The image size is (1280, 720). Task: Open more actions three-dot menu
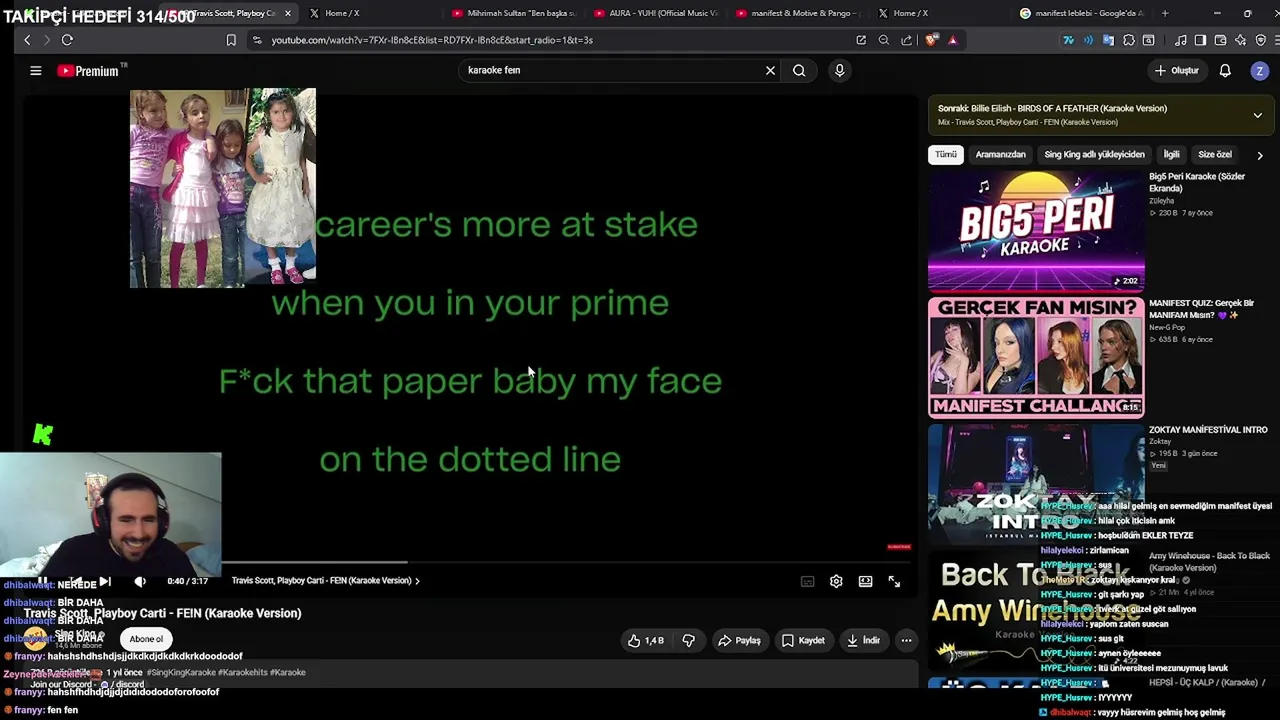click(906, 640)
